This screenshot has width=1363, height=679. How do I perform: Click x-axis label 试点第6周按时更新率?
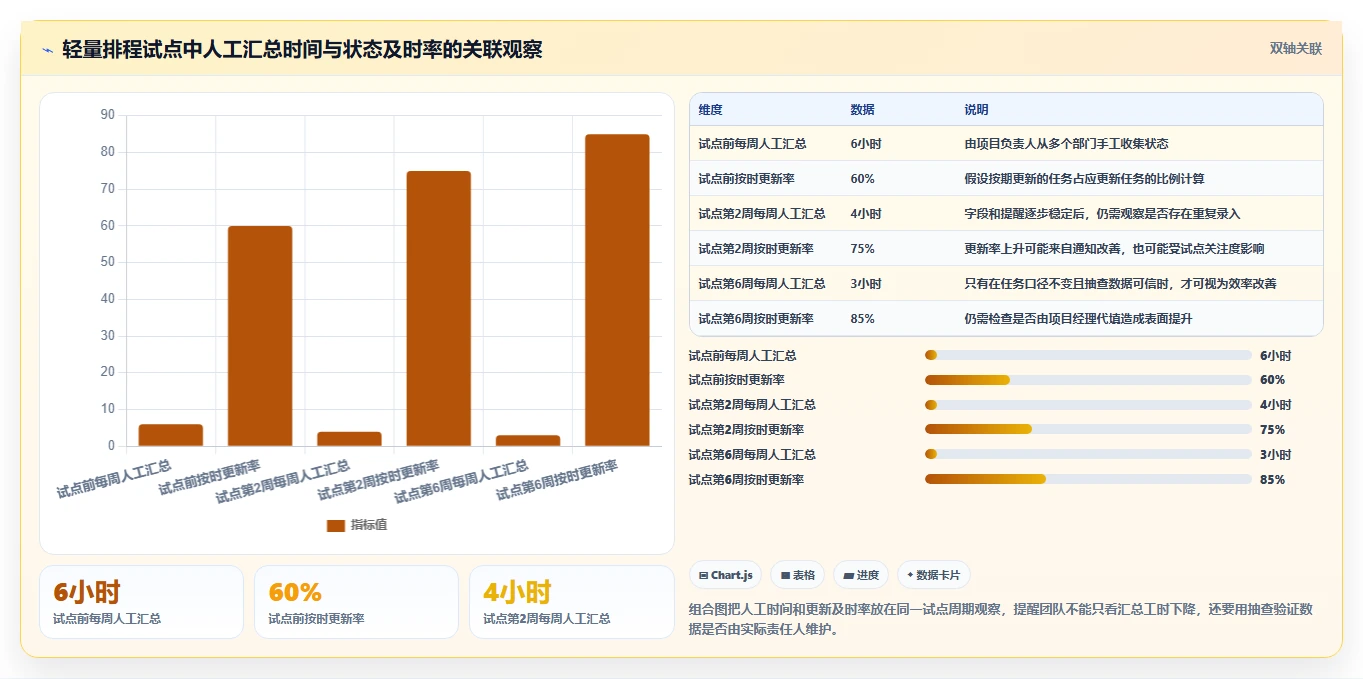coord(557,480)
